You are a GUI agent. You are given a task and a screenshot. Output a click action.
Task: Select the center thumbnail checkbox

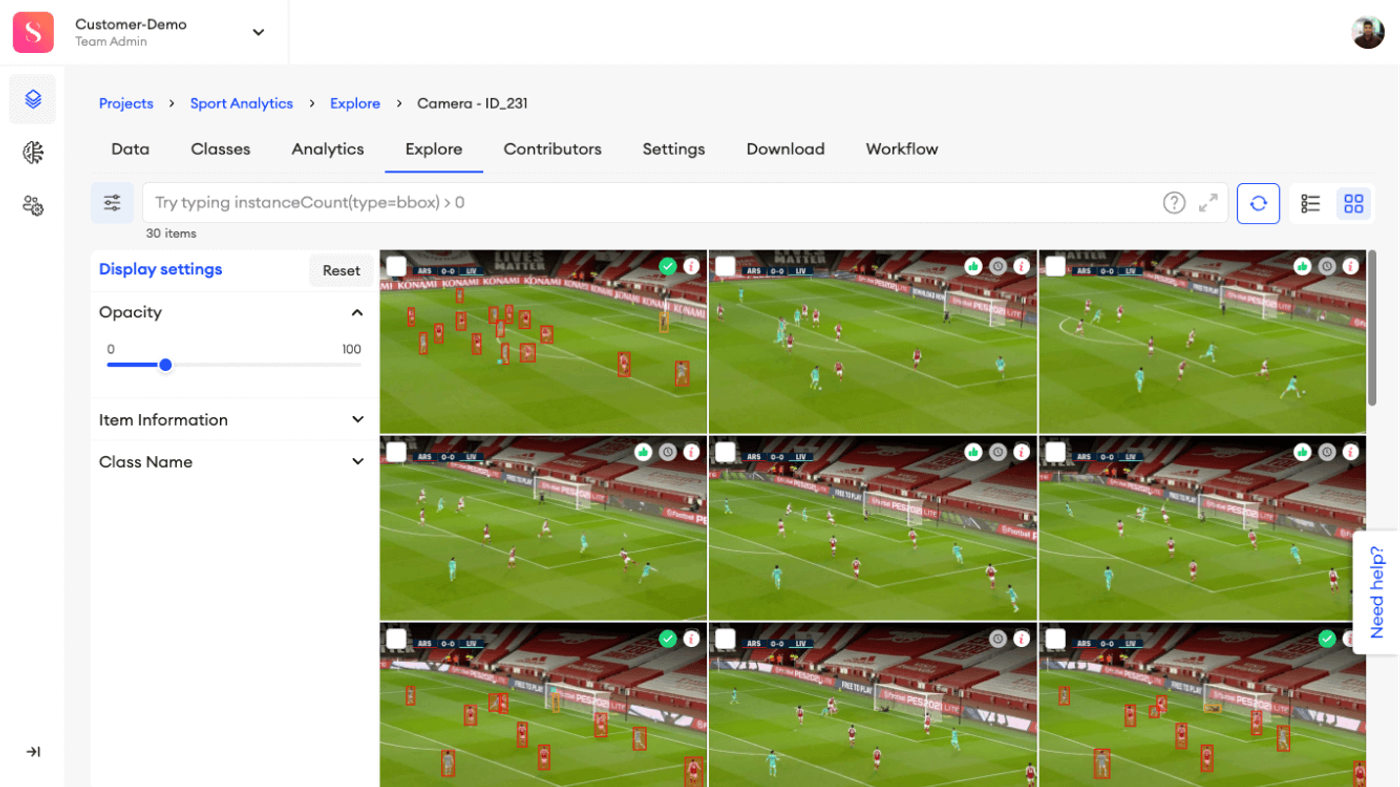tap(725, 452)
